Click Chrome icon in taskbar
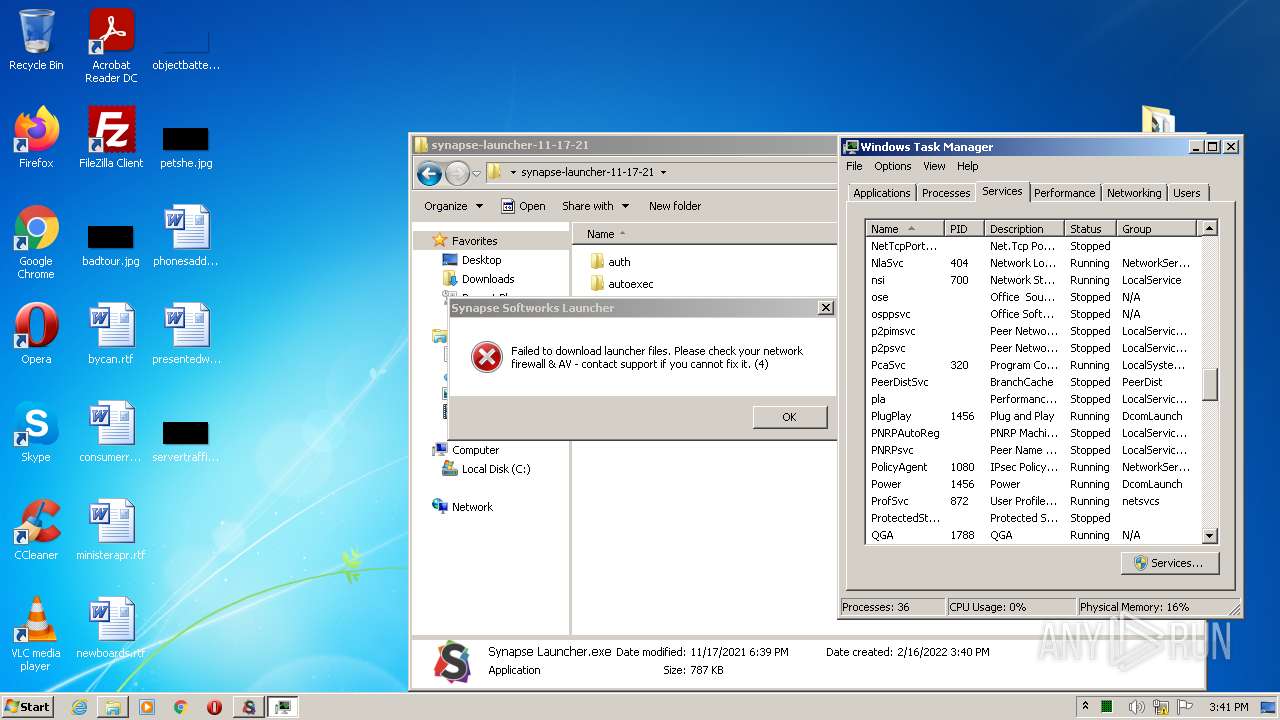Screen dimensions: 1280x720 [181, 707]
